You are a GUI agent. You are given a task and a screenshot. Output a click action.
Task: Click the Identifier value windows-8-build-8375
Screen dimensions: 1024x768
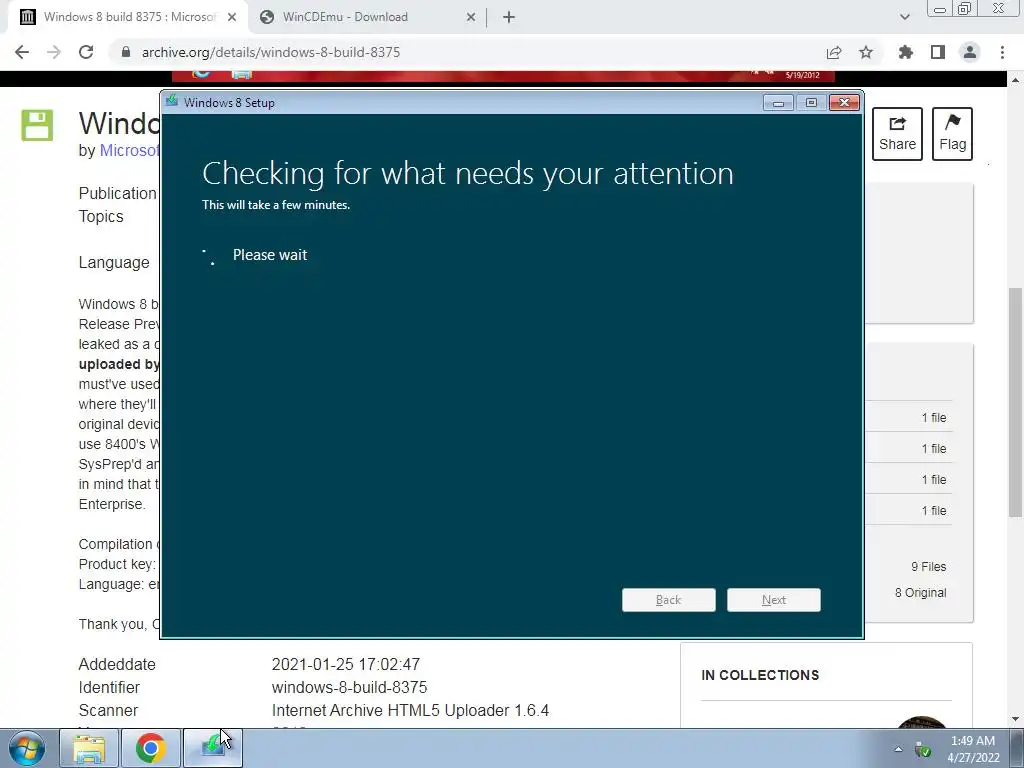tap(349, 687)
